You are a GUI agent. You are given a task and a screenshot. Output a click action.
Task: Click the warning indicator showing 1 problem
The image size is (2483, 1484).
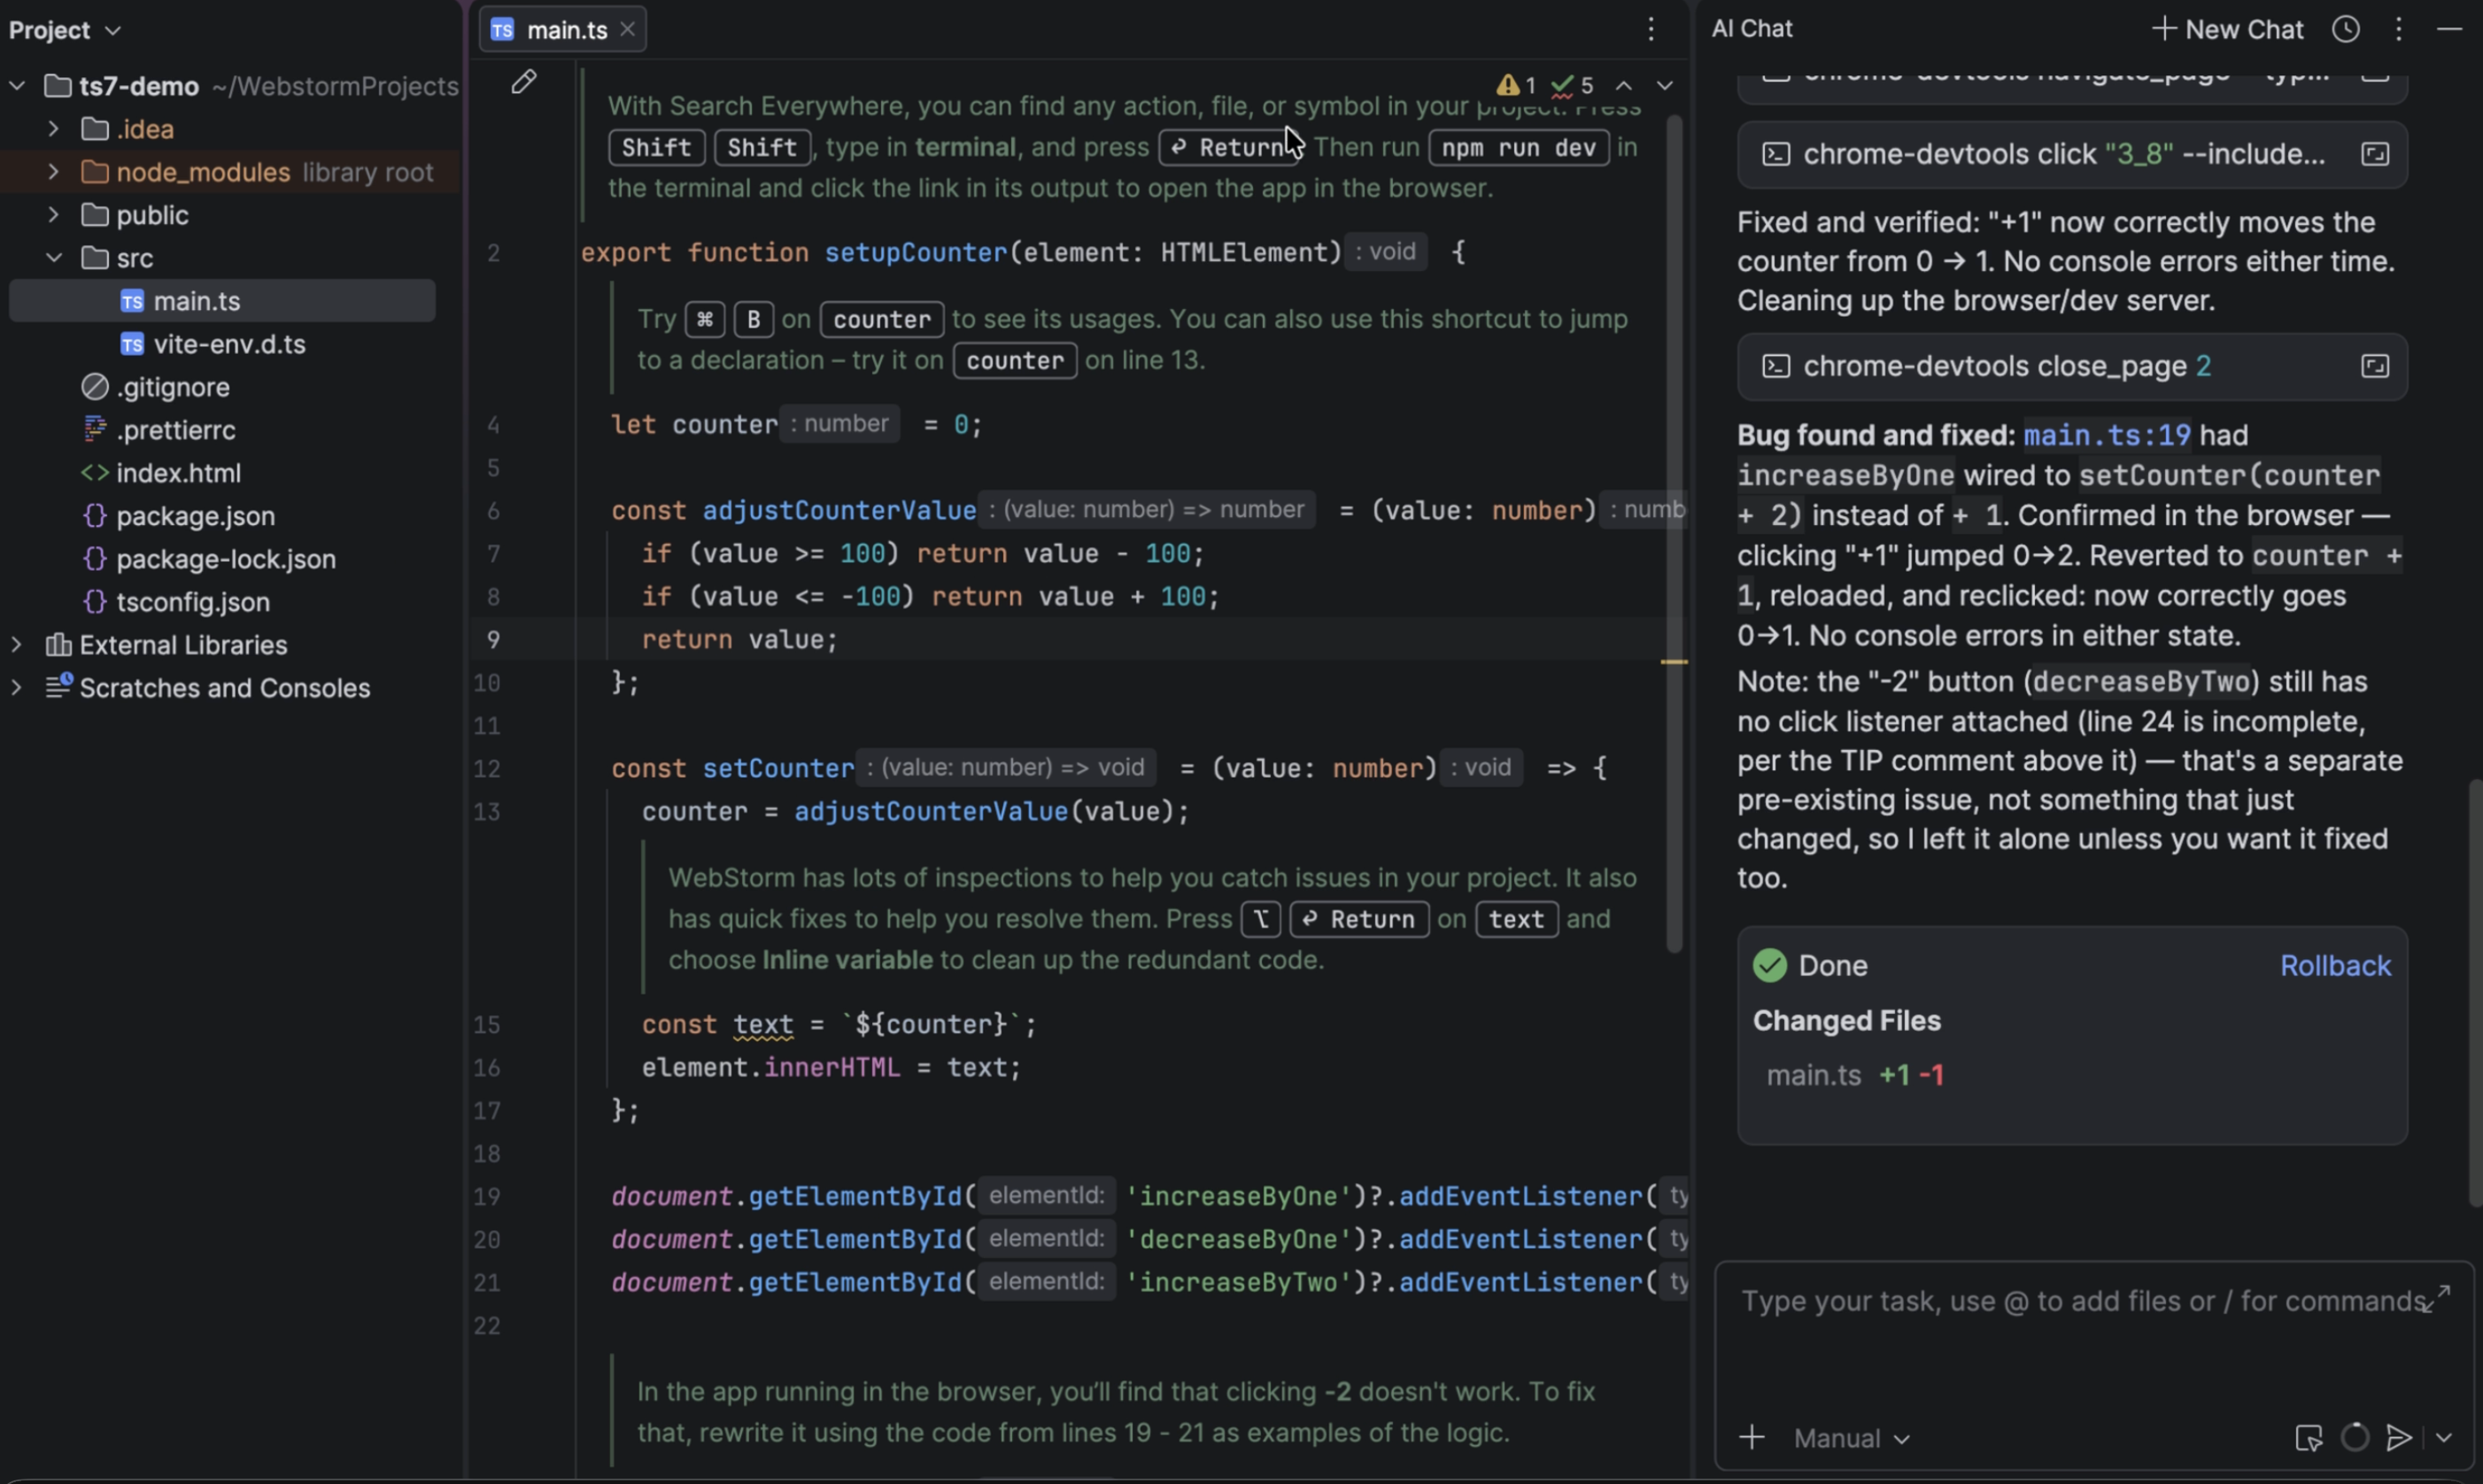click(x=1516, y=85)
